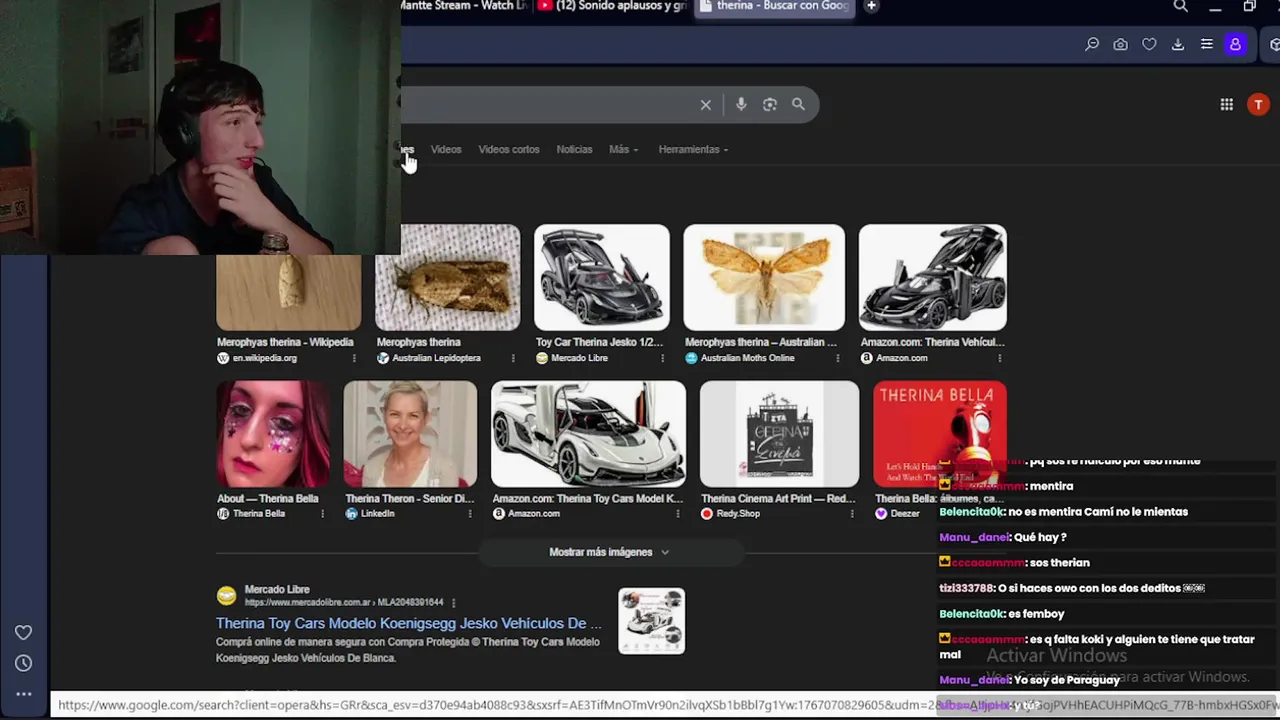Open Therina Toy Cars Modelo Koenigsegg link
1280x720 pixels.
tap(408, 623)
